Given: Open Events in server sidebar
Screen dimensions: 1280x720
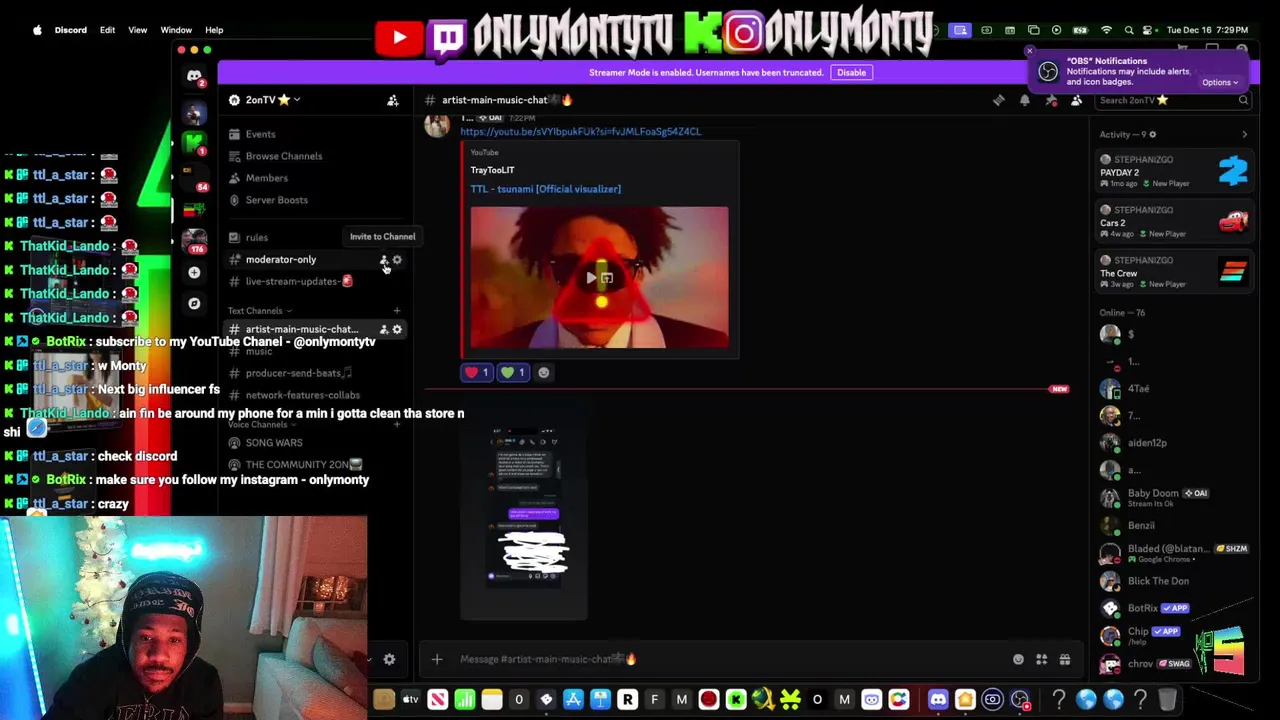Looking at the screenshot, I should tap(260, 134).
